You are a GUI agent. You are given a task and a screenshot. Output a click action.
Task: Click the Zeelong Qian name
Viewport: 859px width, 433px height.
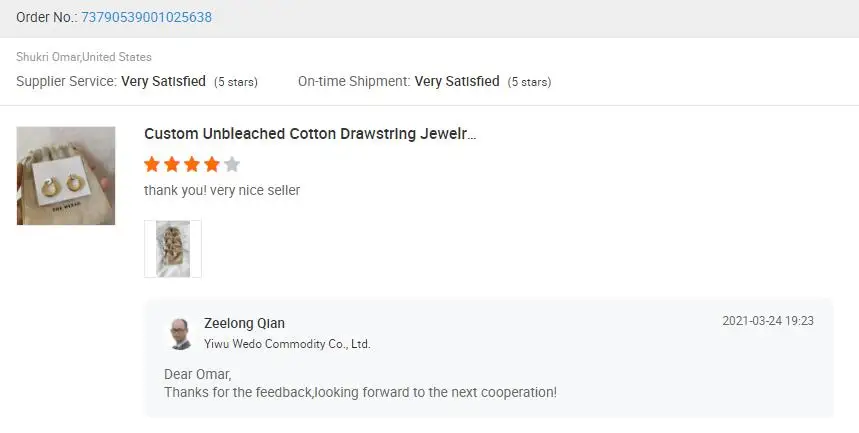pos(244,323)
